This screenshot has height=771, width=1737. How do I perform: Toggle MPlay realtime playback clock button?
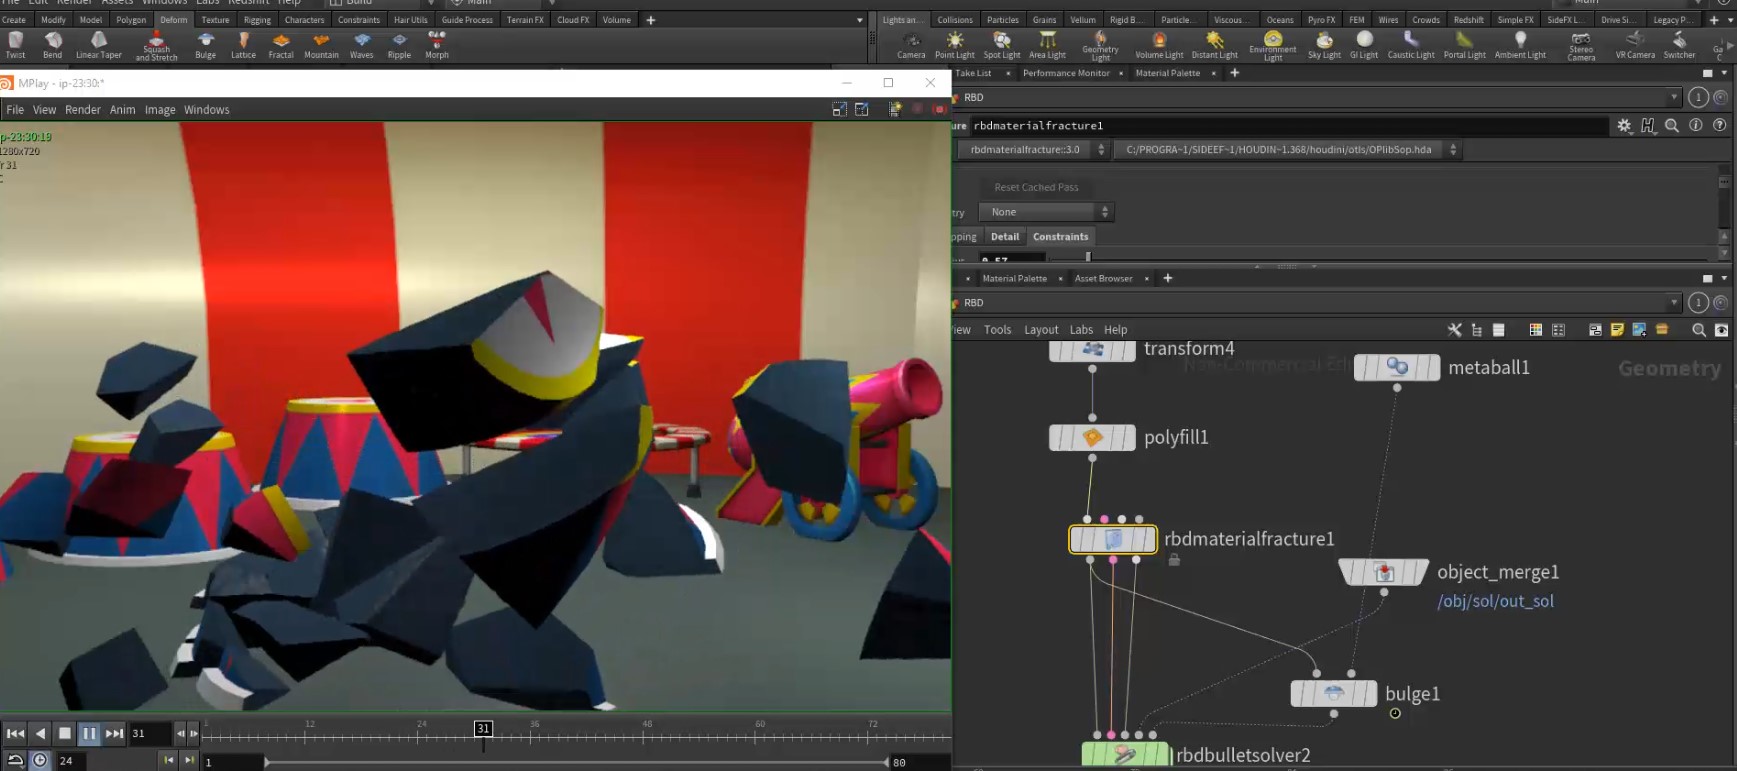tap(40, 760)
